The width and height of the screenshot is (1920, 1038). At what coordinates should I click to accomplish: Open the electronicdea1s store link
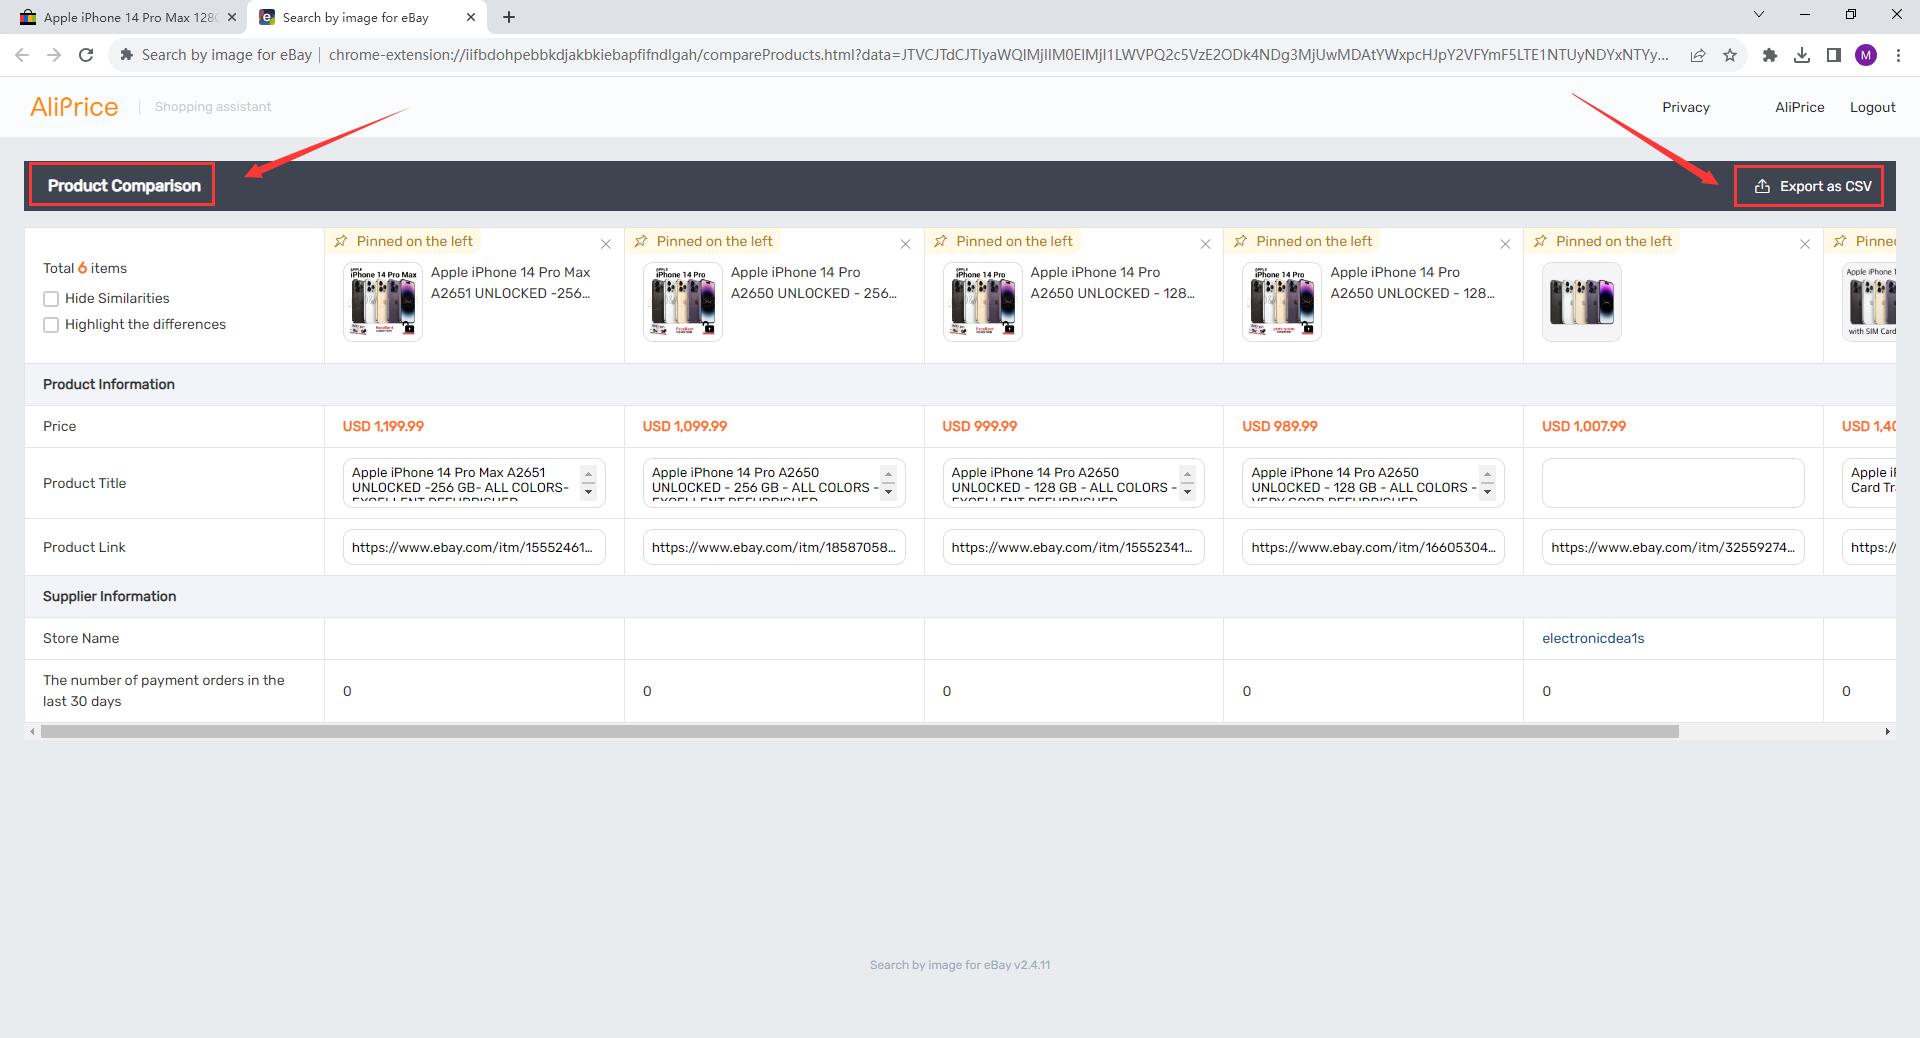(x=1593, y=638)
